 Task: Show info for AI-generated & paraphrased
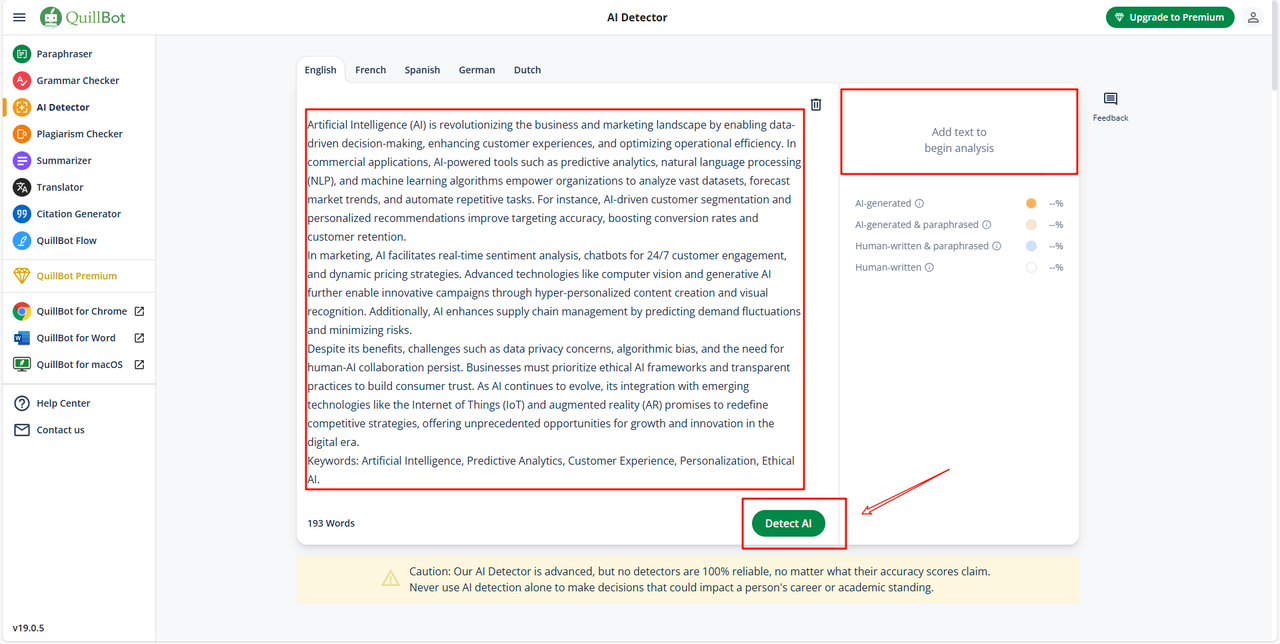(986, 225)
